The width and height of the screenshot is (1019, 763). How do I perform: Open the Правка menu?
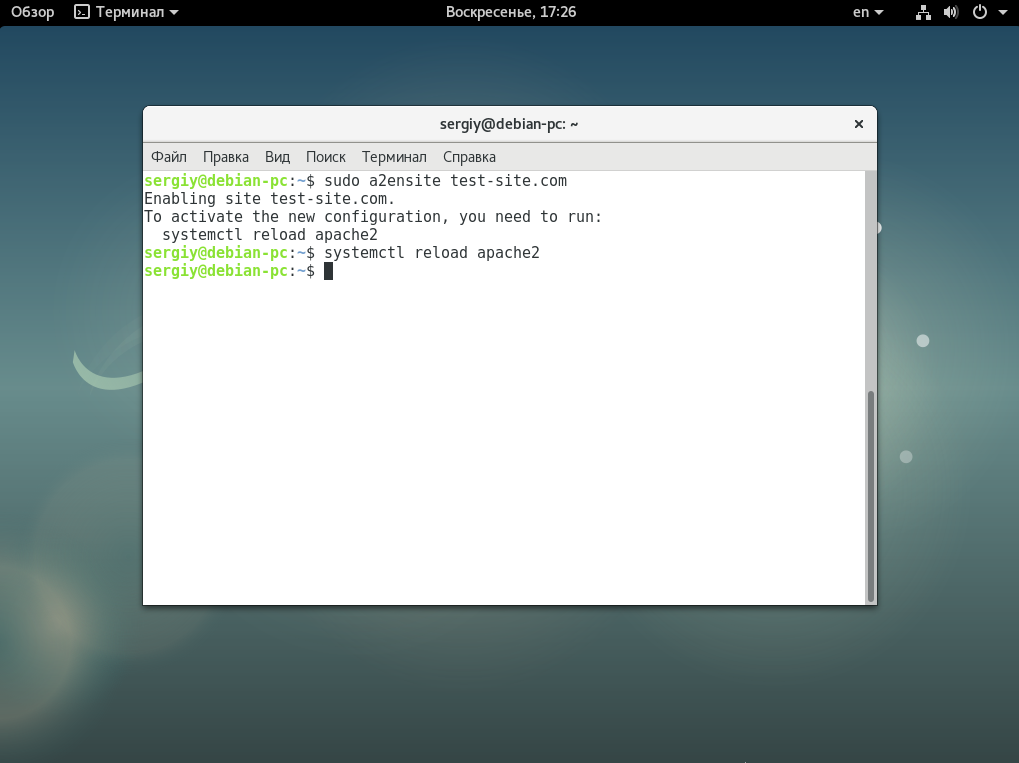[226, 157]
